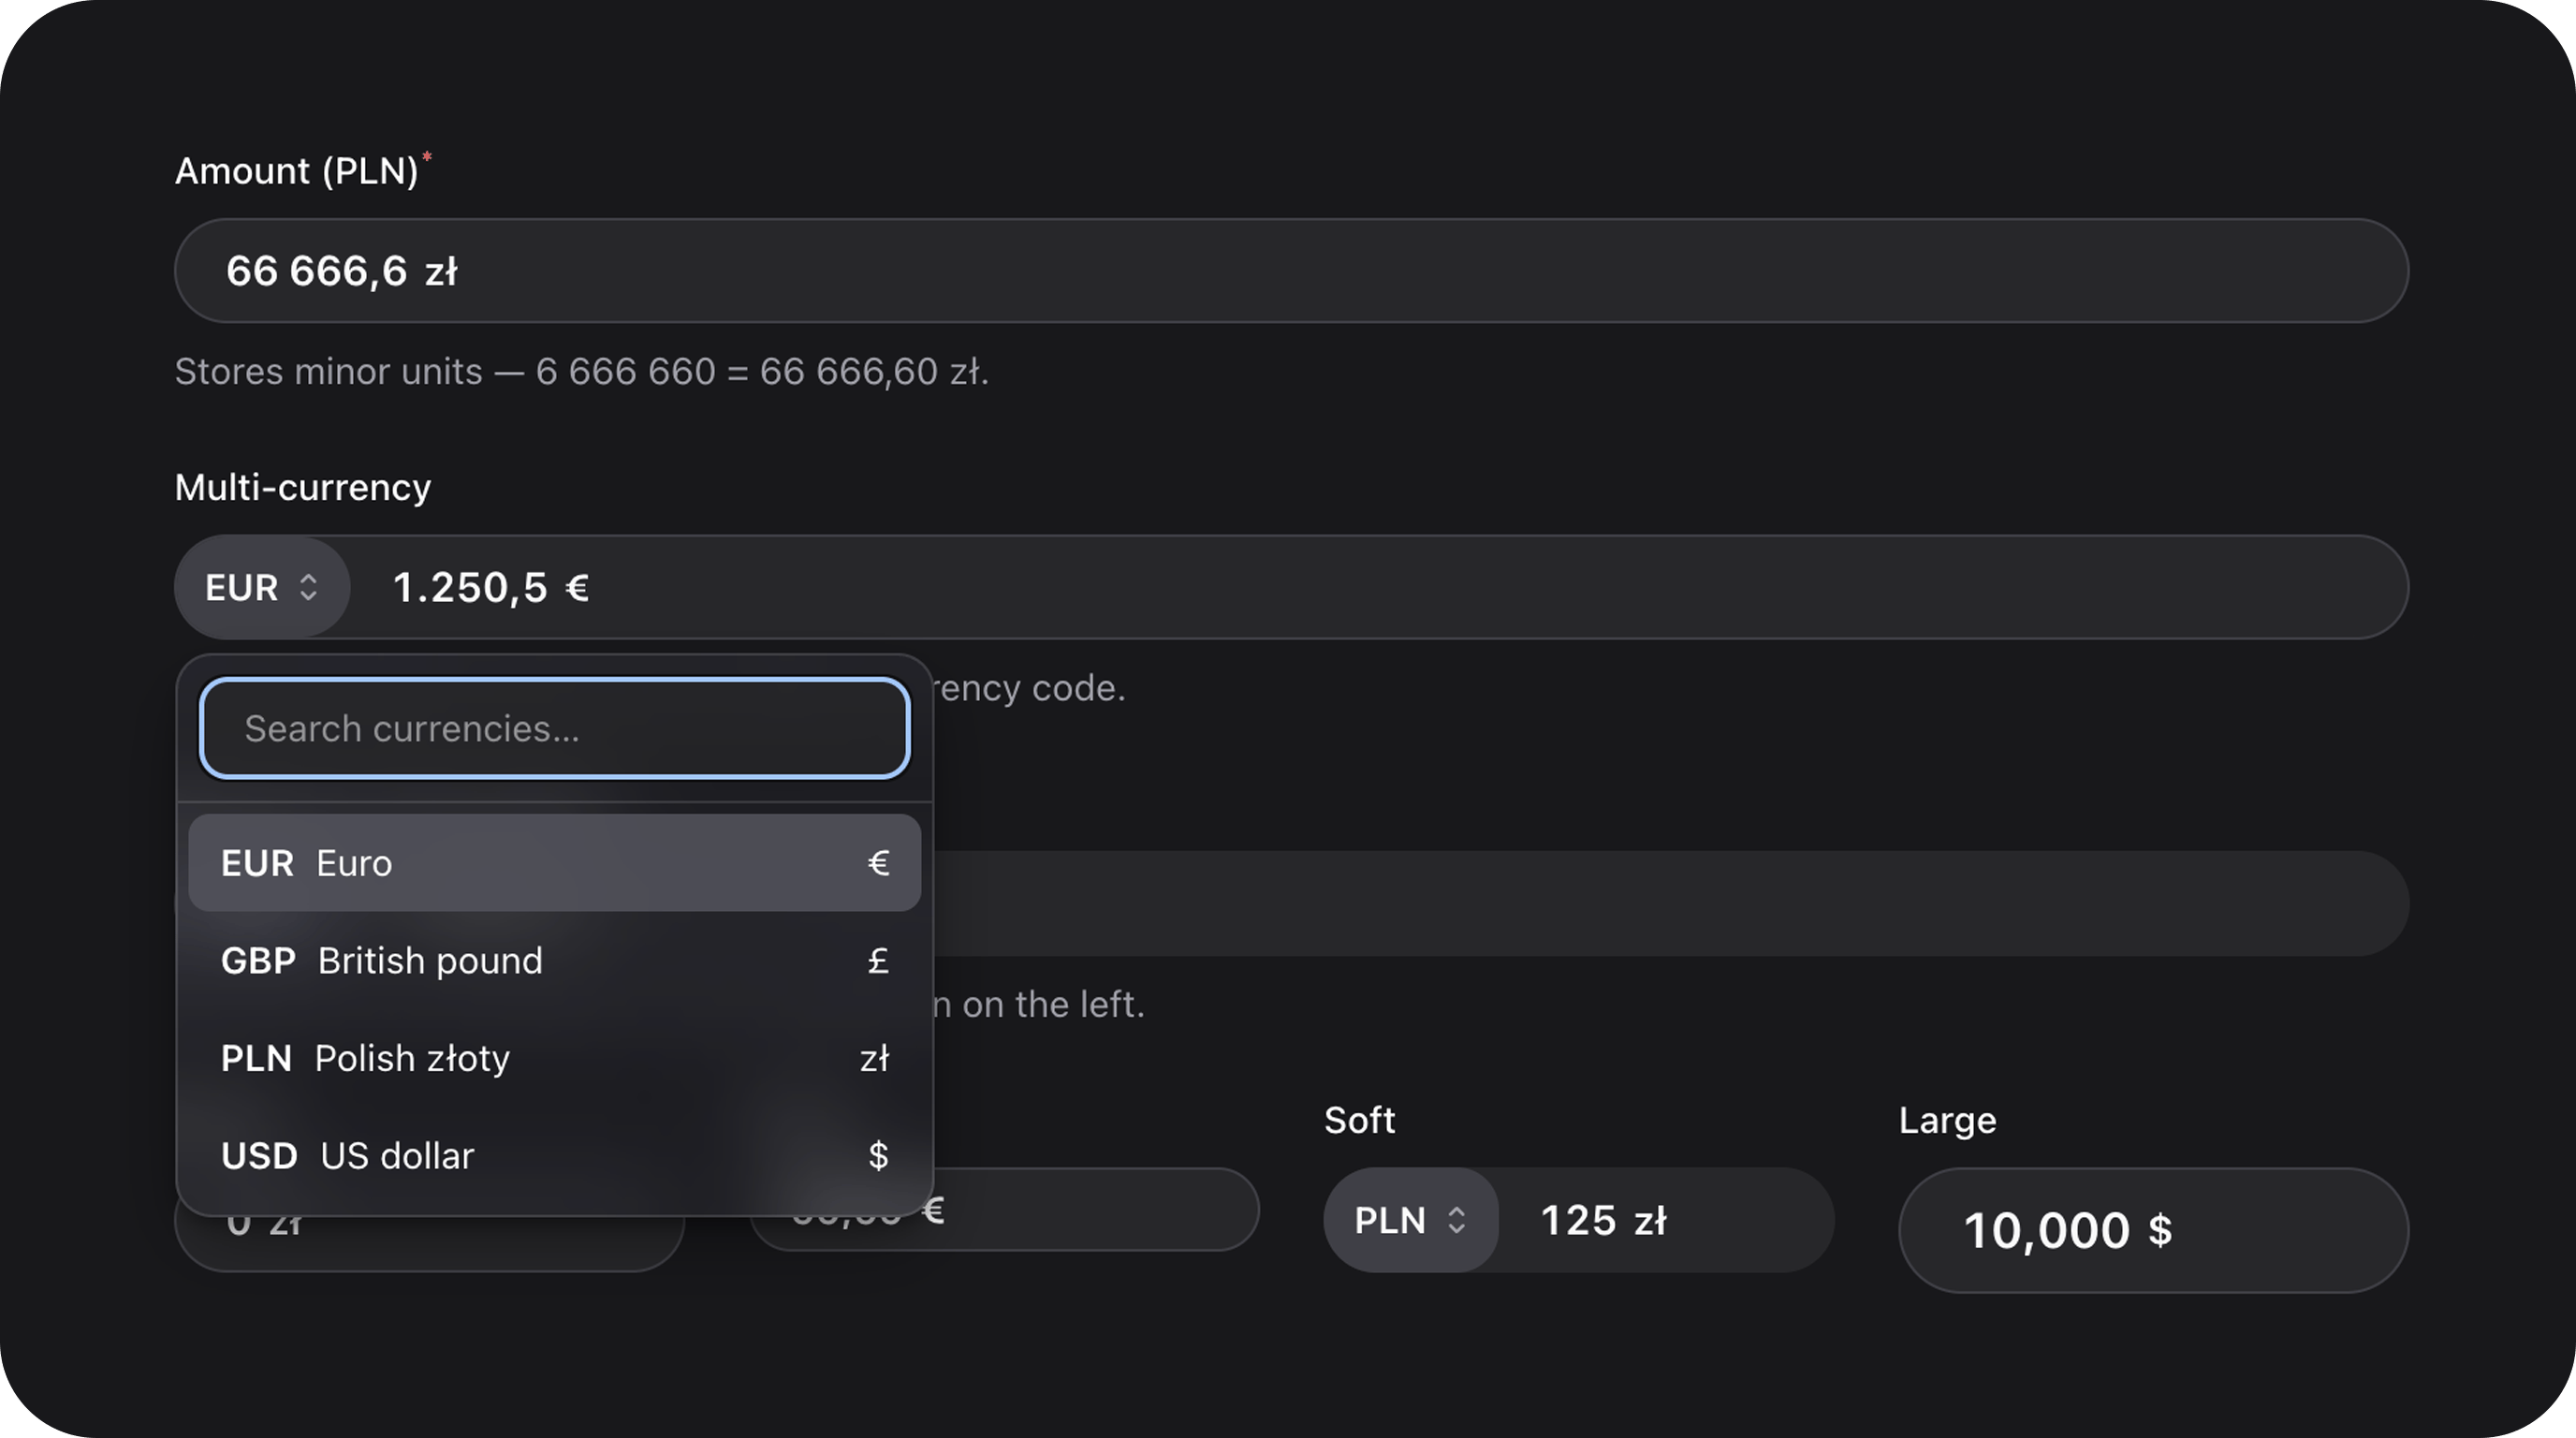The width and height of the screenshot is (2576, 1438).
Task: Open the EUR currency selector
Action: point(262,587)
